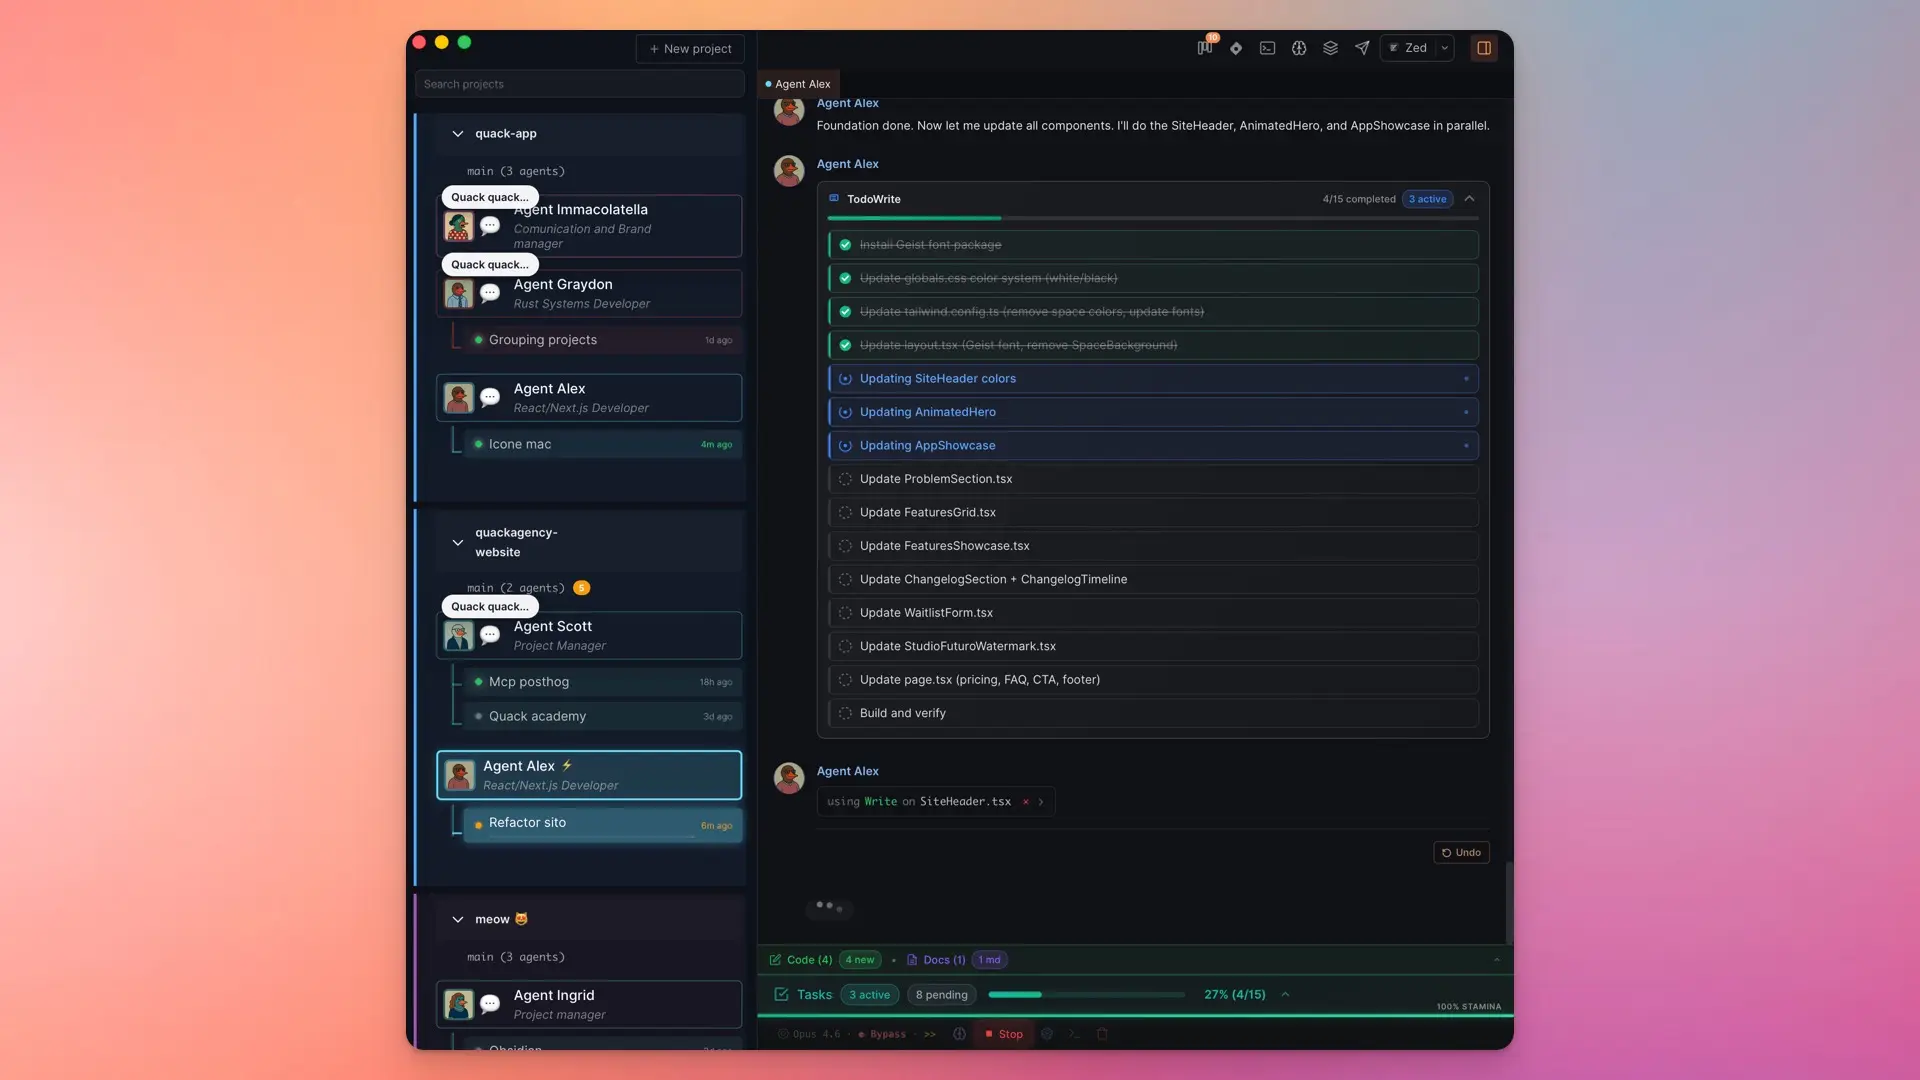The image size is (1920, 1080).
Task: Open the terminal icon in top toolbar
Action: [1267, 48]
